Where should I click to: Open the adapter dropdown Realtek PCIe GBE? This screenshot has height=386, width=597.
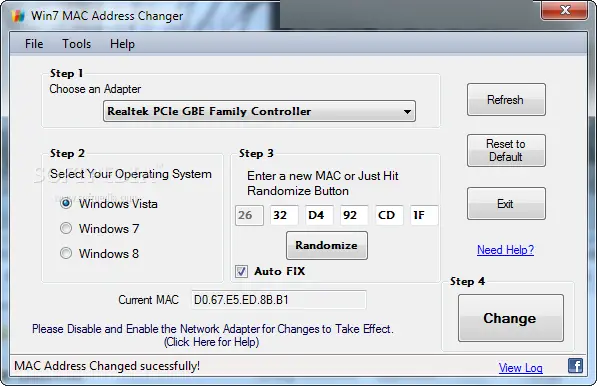[x=259, y=111]
